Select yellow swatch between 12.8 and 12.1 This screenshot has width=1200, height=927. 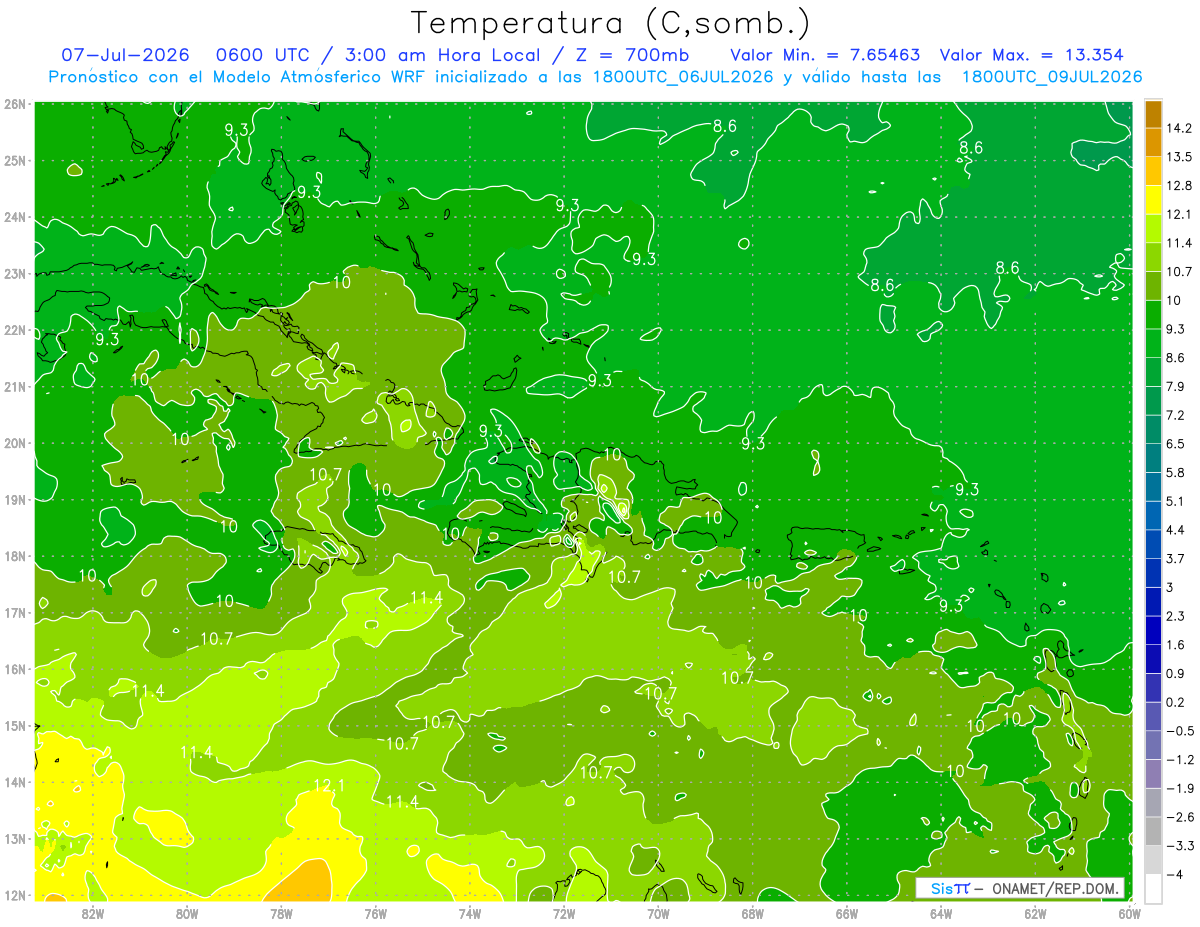(x=1153, y=200)
